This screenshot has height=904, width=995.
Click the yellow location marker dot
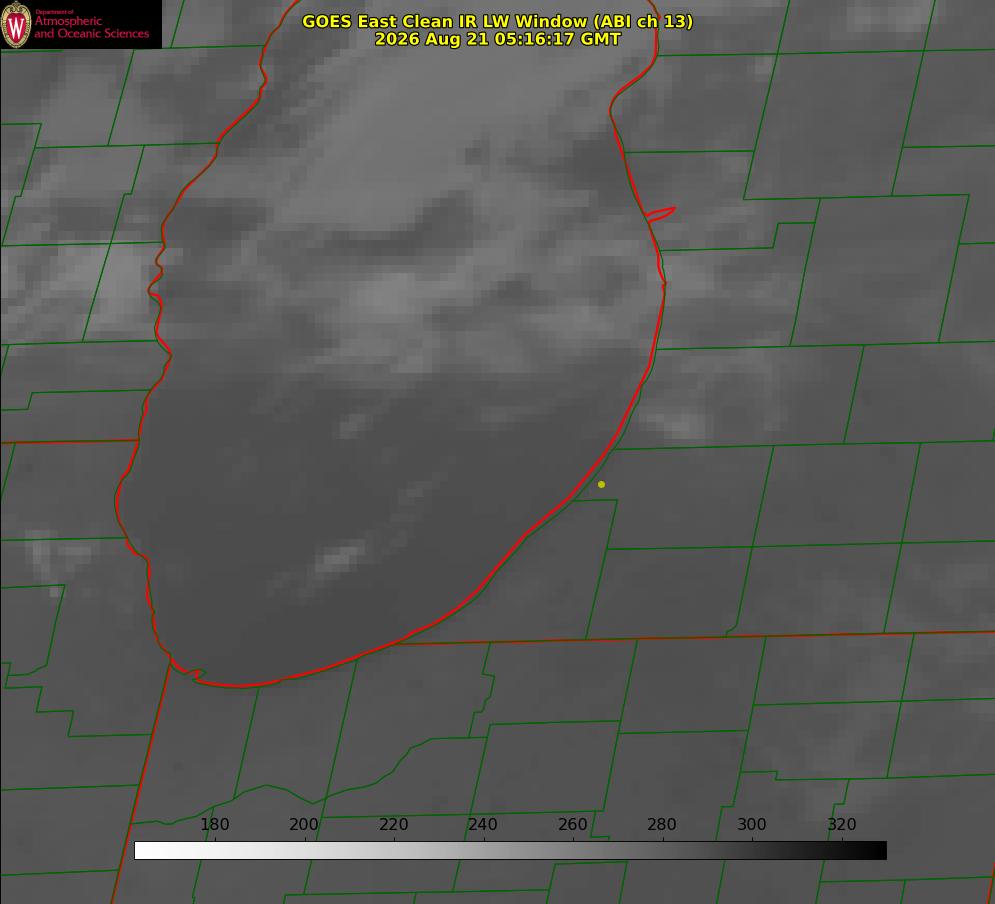(x=601, y=484)
